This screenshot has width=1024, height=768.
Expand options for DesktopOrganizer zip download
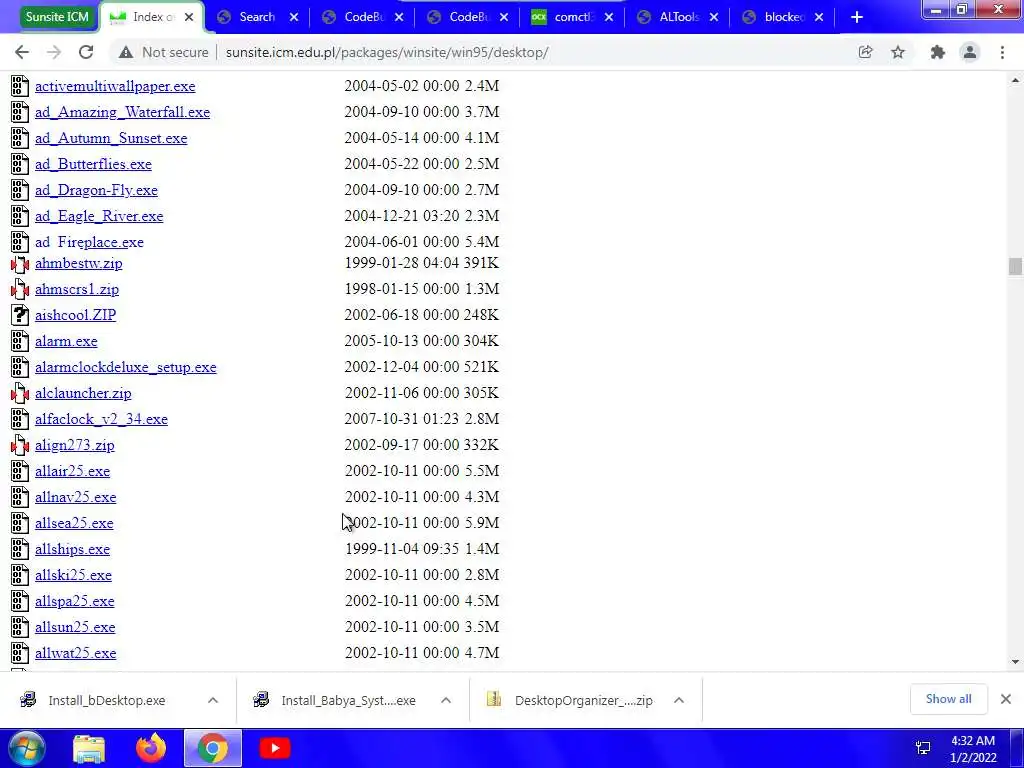click(x=679, y=700)
